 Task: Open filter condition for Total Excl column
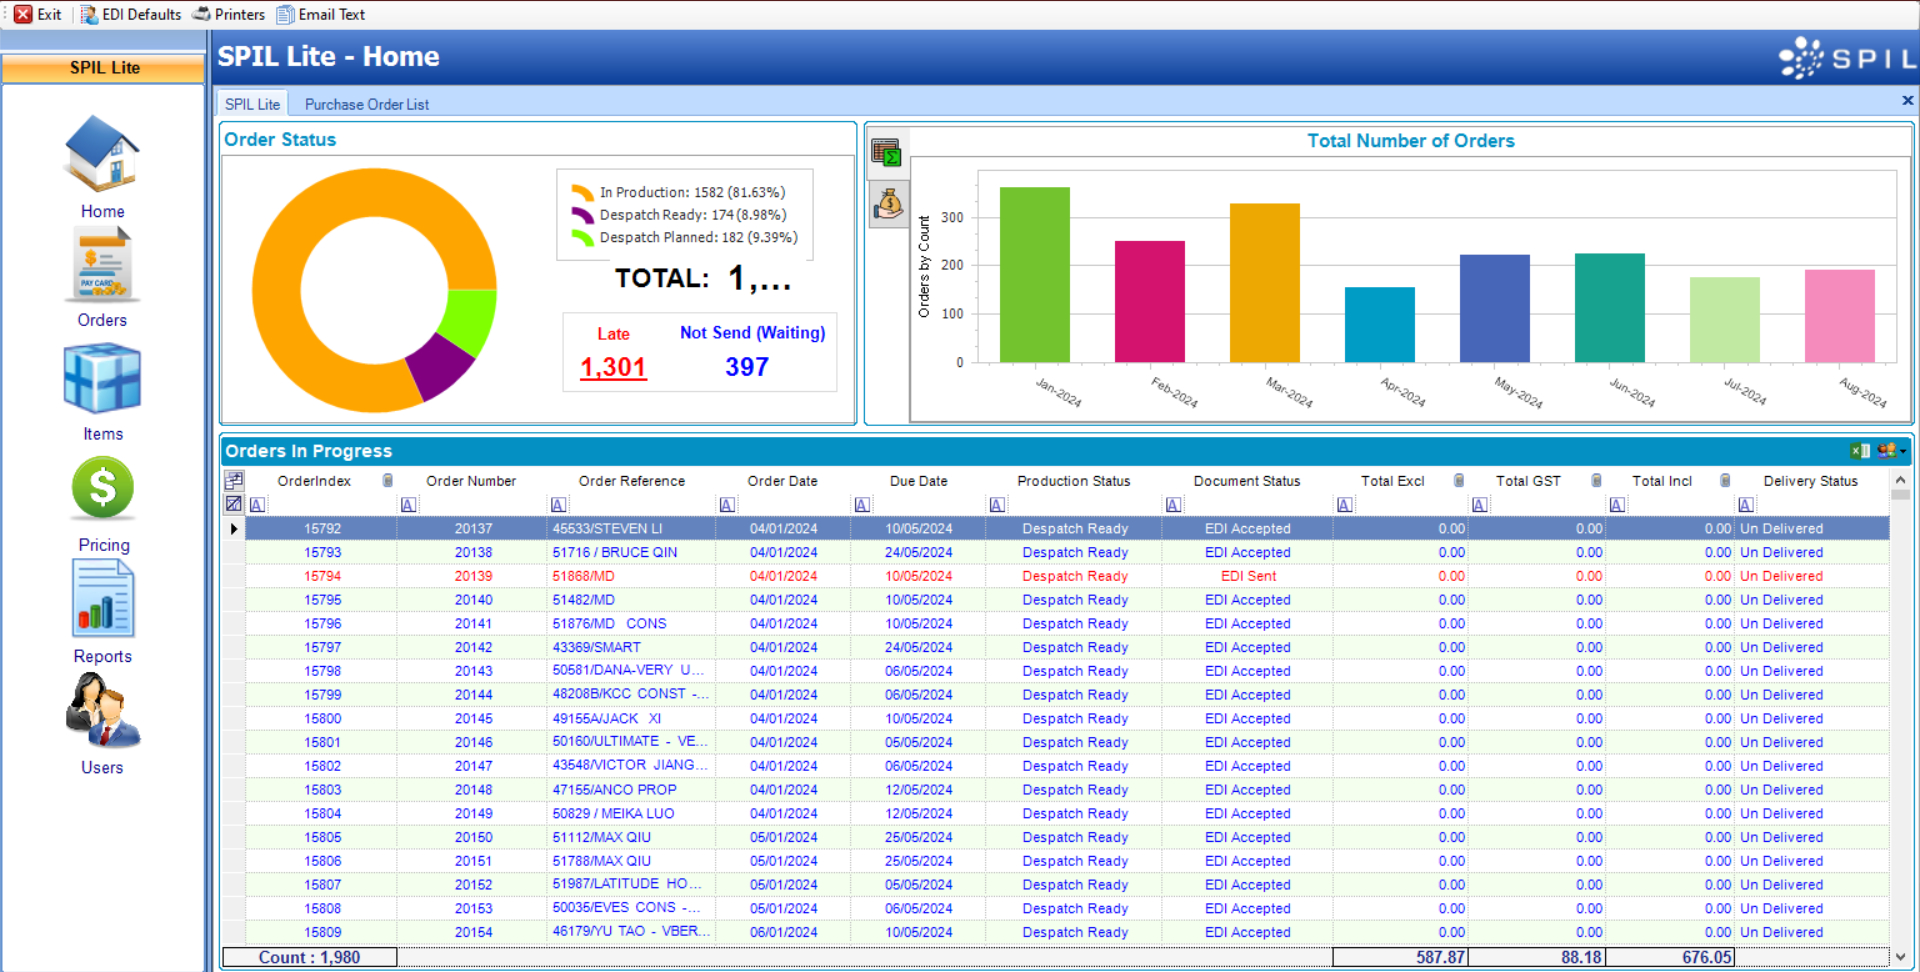click(x=1344, y=505)
